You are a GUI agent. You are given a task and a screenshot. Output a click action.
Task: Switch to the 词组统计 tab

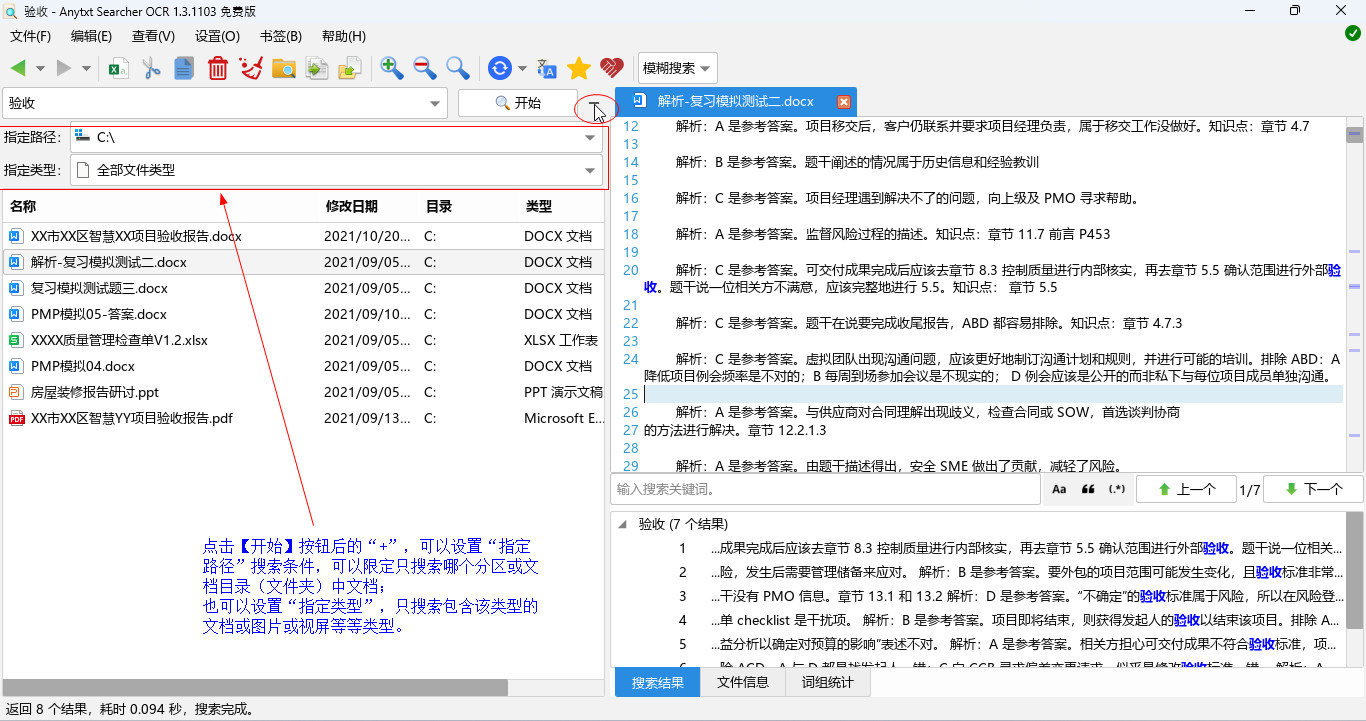(x=827, y=683)
